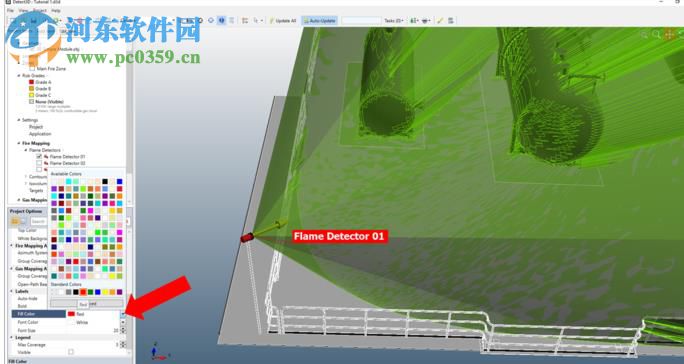Open the Help menu
Screen dimensions: 684x364
click(x=56, y=10)
